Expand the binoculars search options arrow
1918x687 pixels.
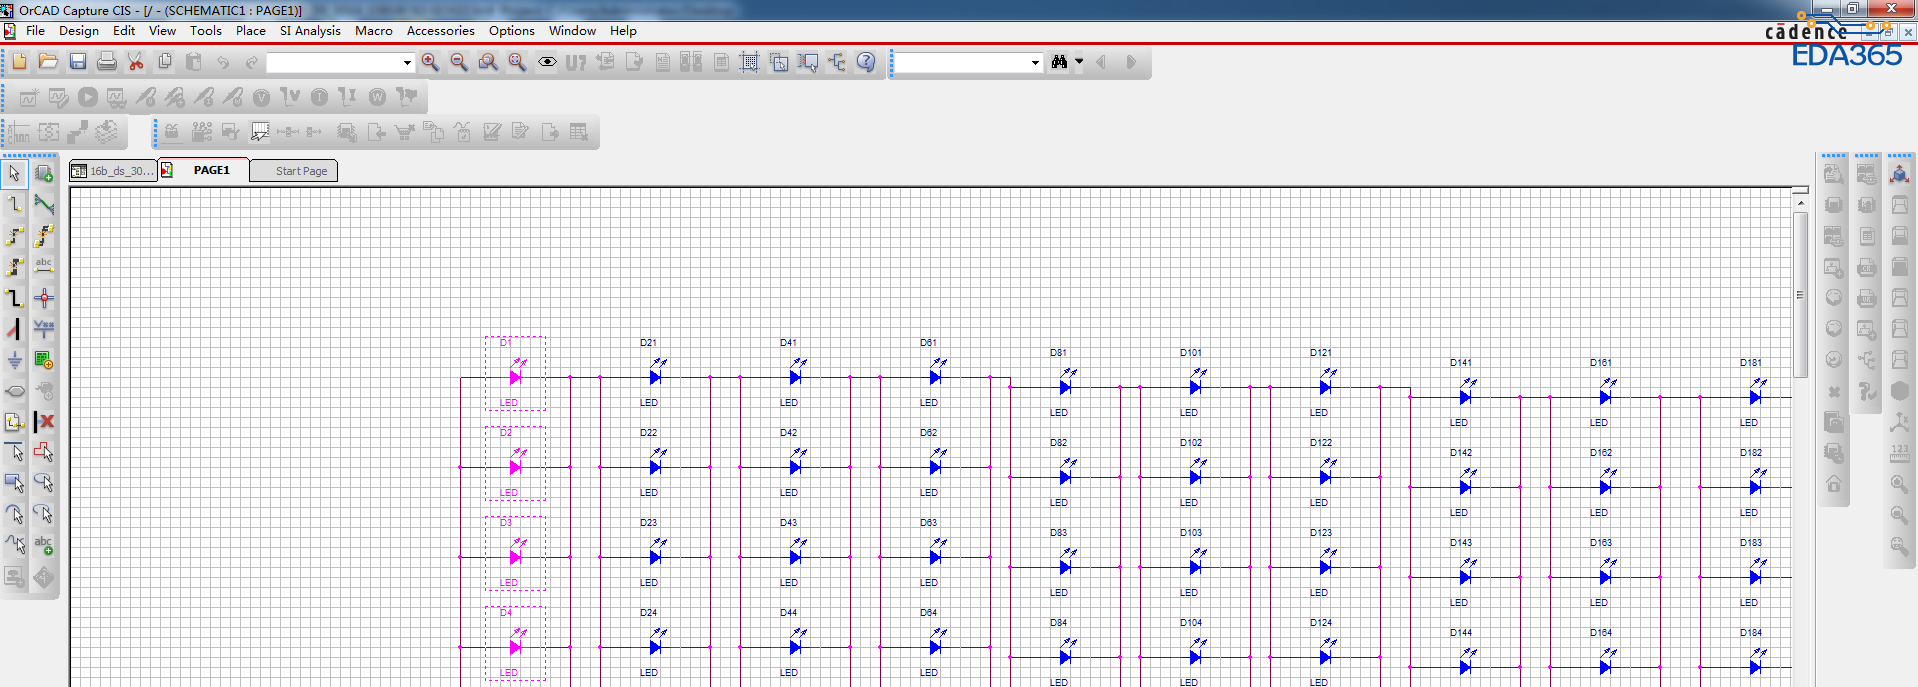pos(1079,62)
